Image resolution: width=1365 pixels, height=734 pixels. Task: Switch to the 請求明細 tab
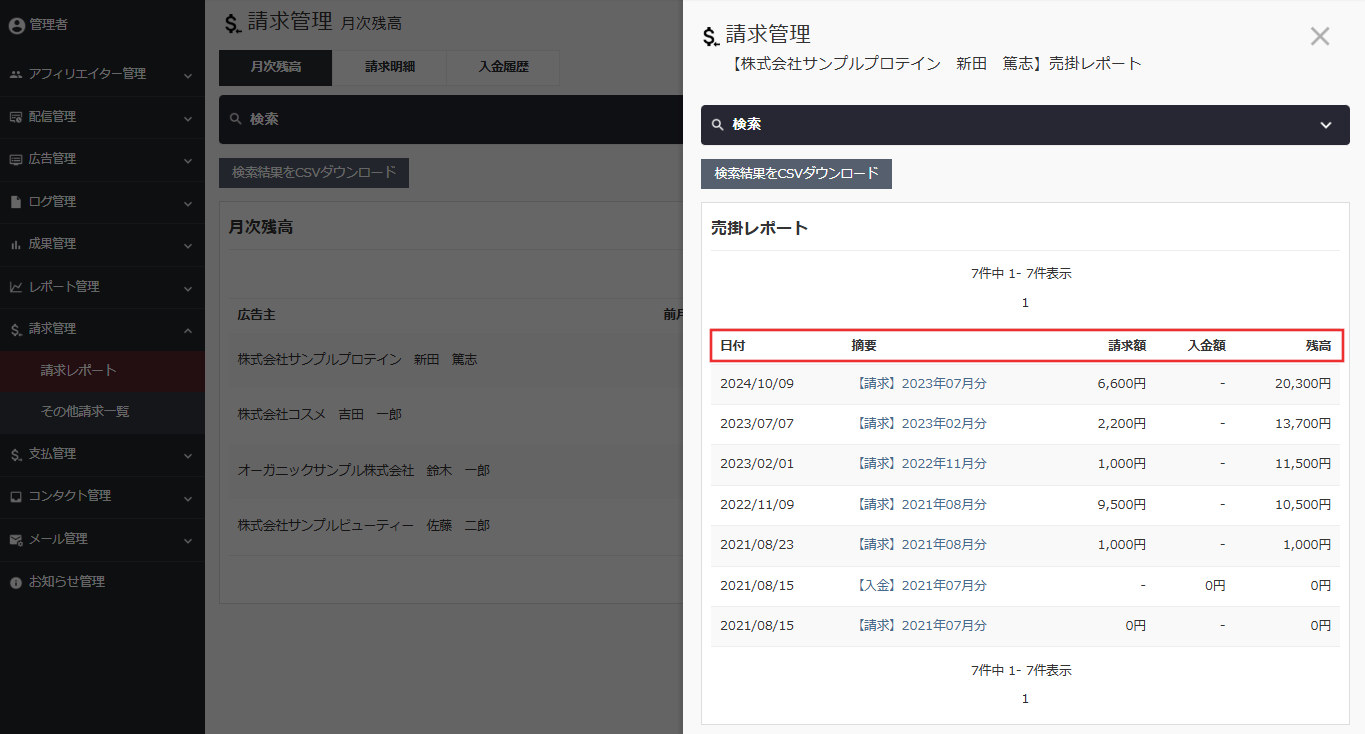390,67
